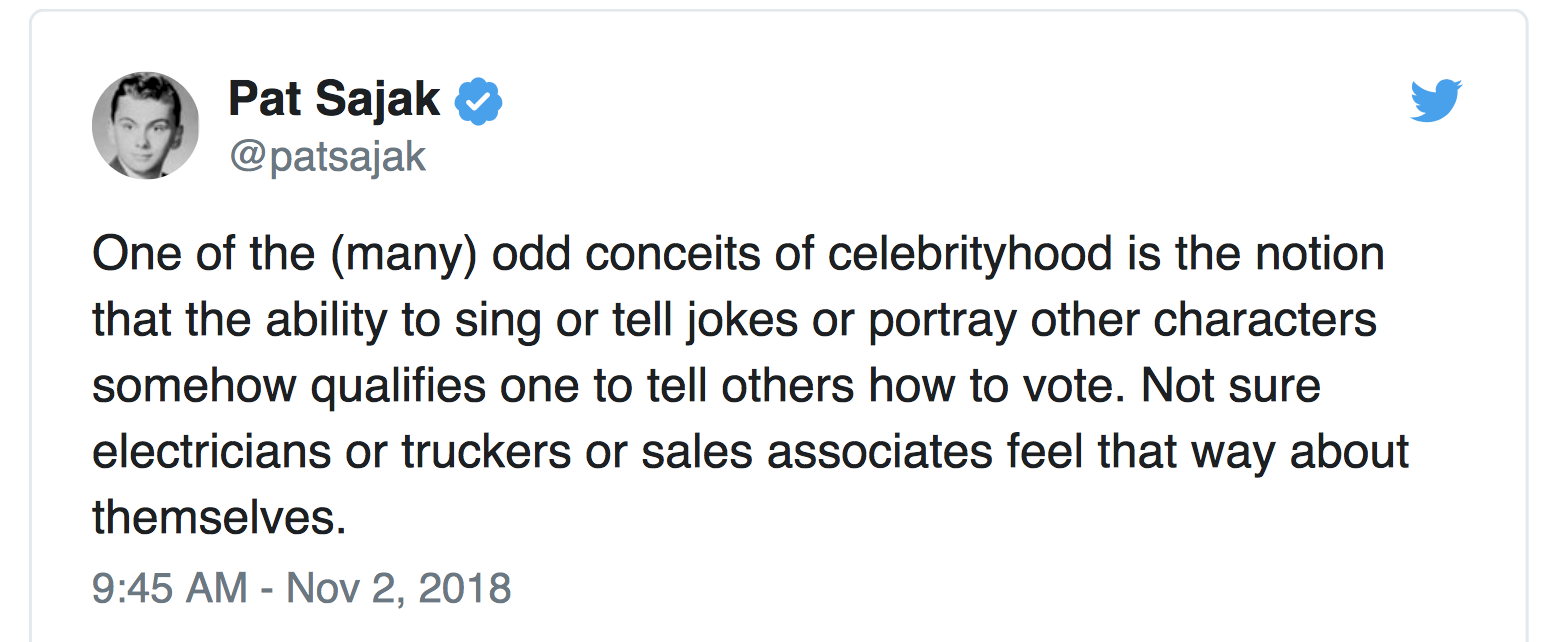Click the word "electricians" in the tweet
This screenshot has width=1548, height=642.
point(212,451)
